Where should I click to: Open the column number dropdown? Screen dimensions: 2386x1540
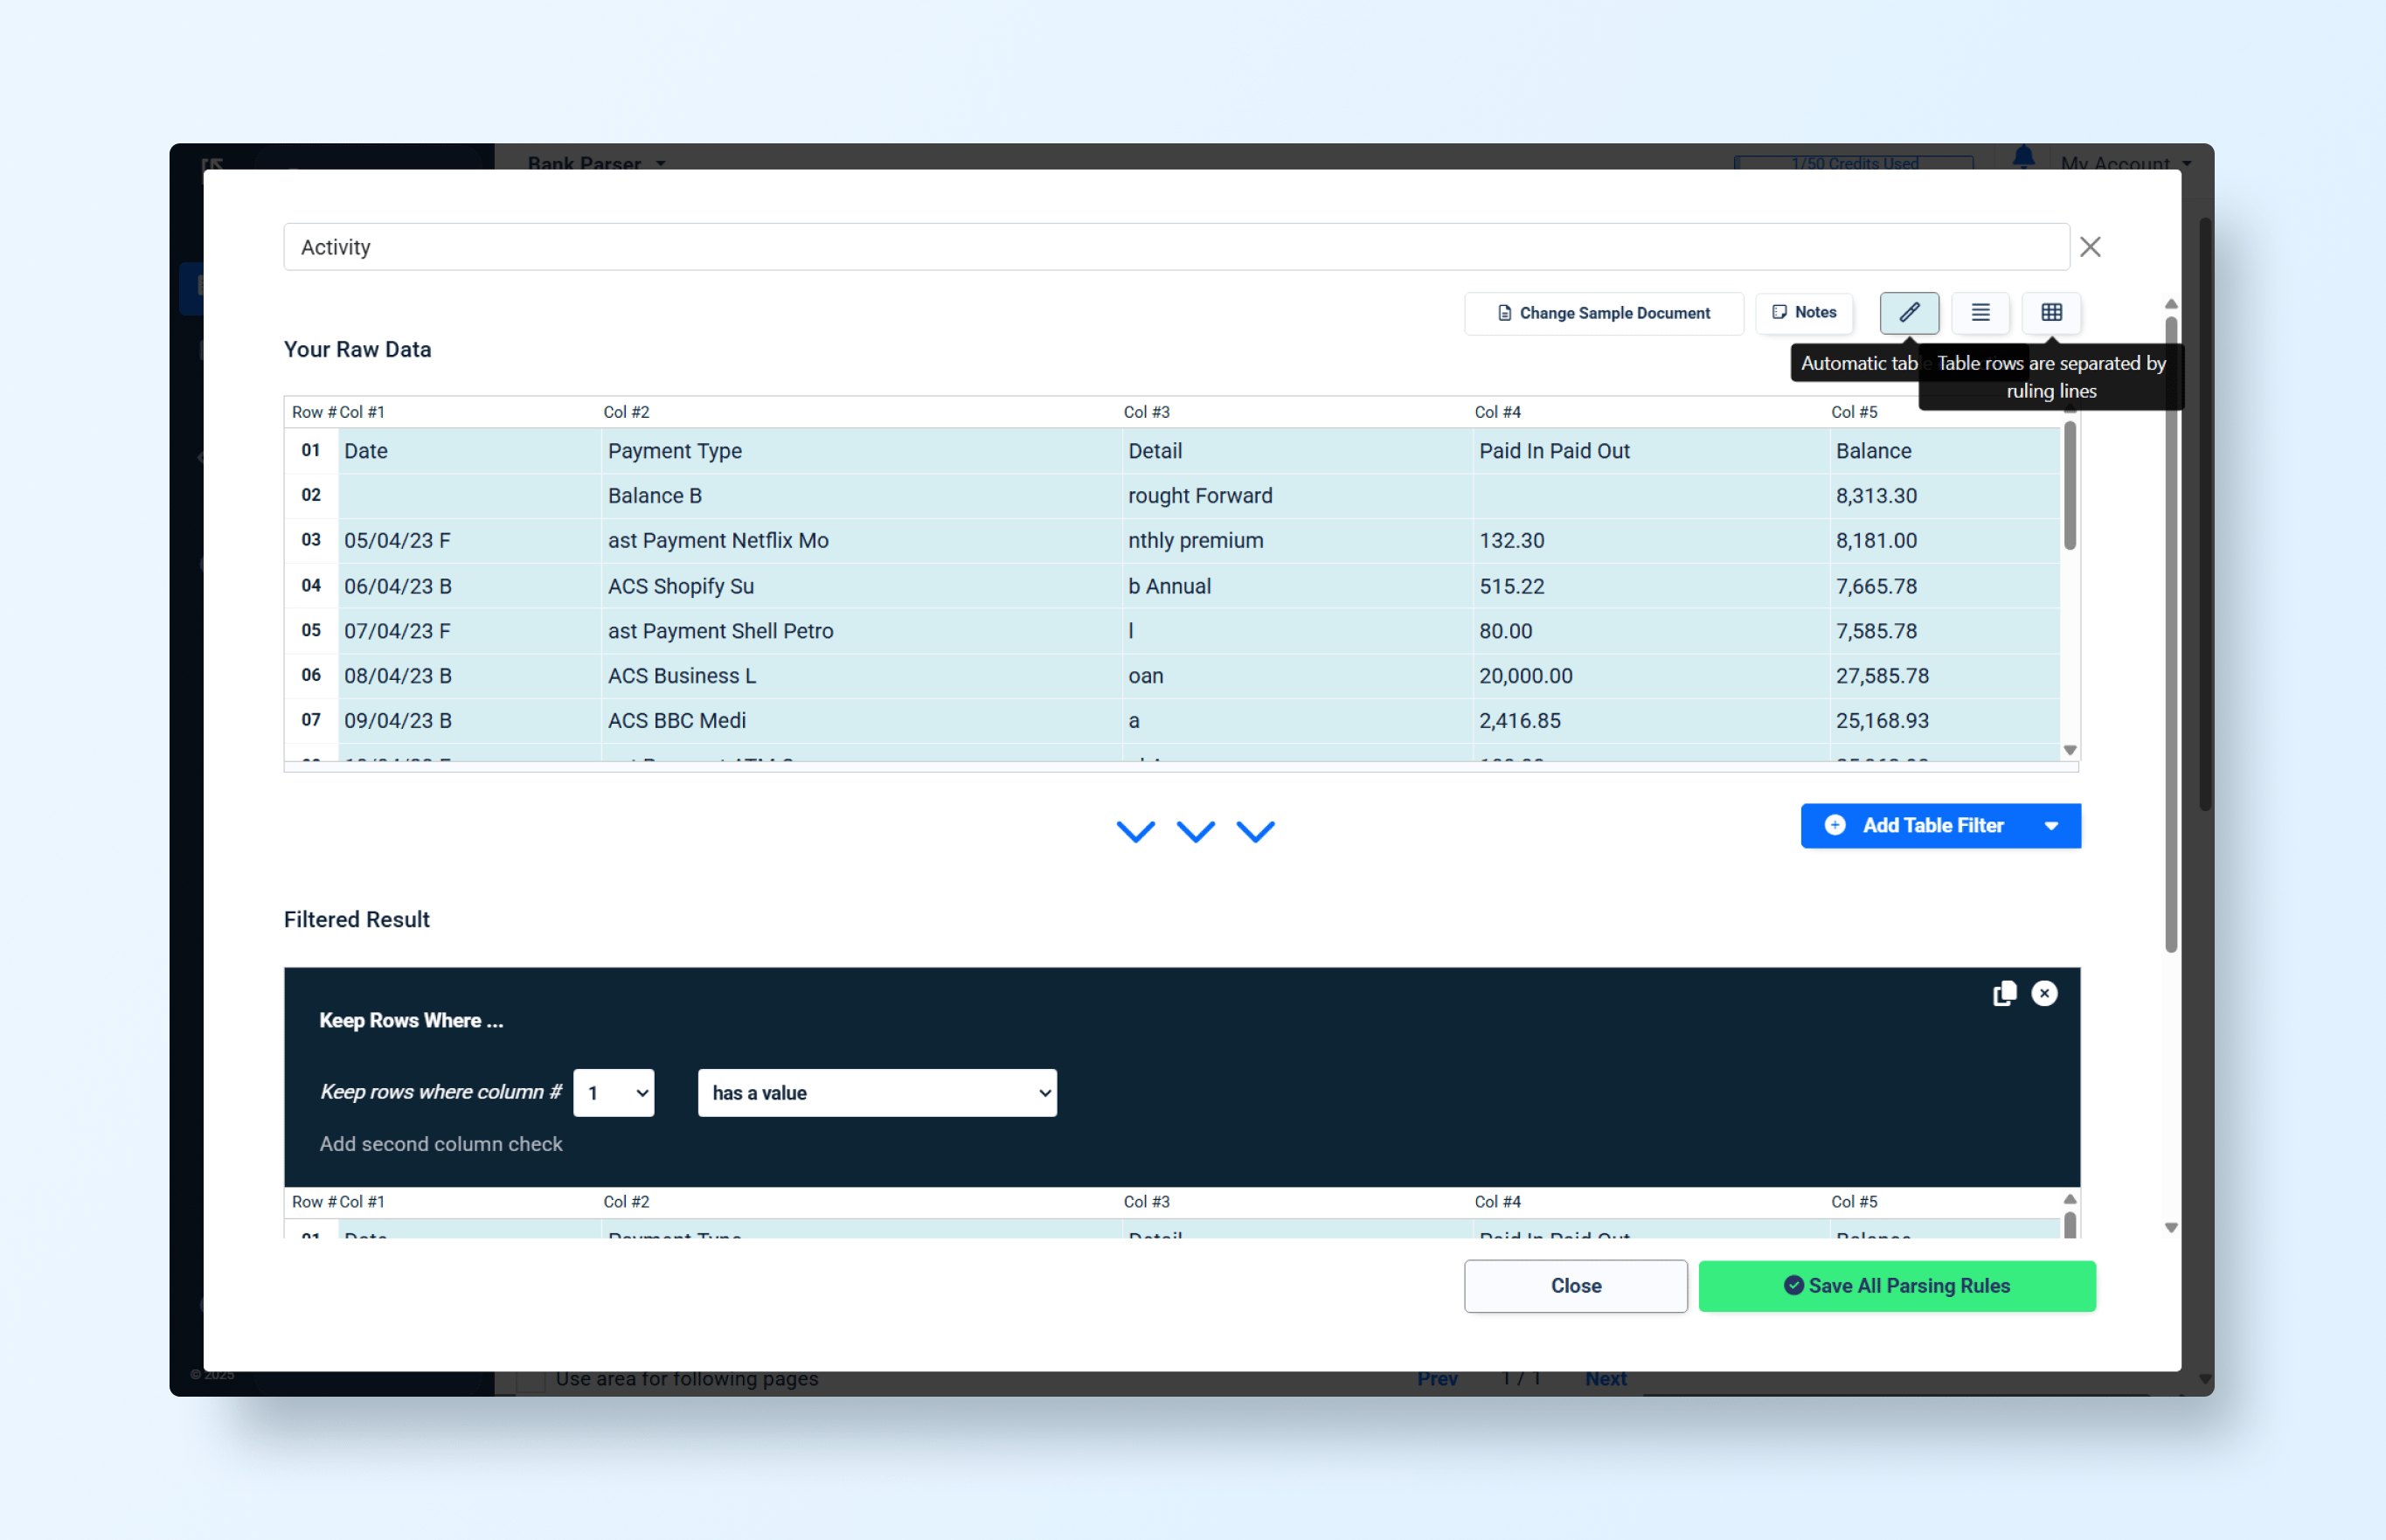tap(613, 1092)
